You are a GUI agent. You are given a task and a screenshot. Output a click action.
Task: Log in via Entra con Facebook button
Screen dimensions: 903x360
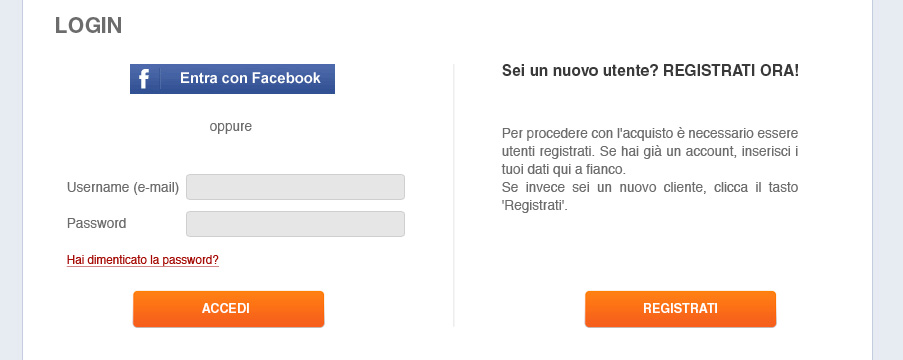232,79
